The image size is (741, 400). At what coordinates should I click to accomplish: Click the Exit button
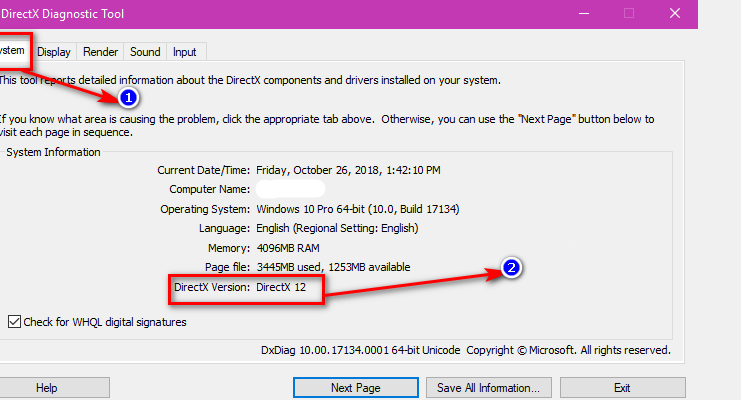[622, 388]
